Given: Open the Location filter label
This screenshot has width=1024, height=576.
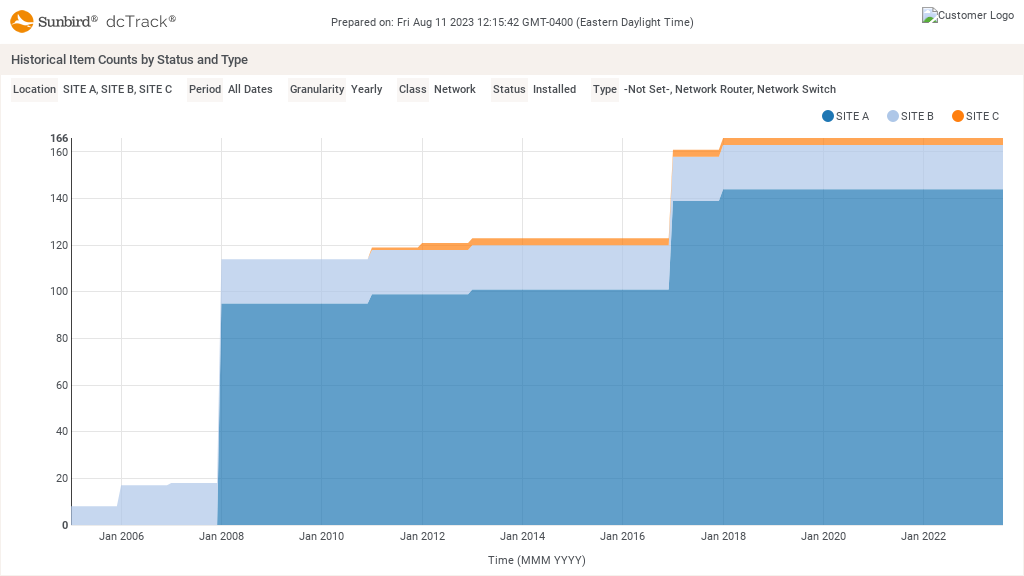Looking at the screenshot, I should pyautogui.click(x=34, y=89).
